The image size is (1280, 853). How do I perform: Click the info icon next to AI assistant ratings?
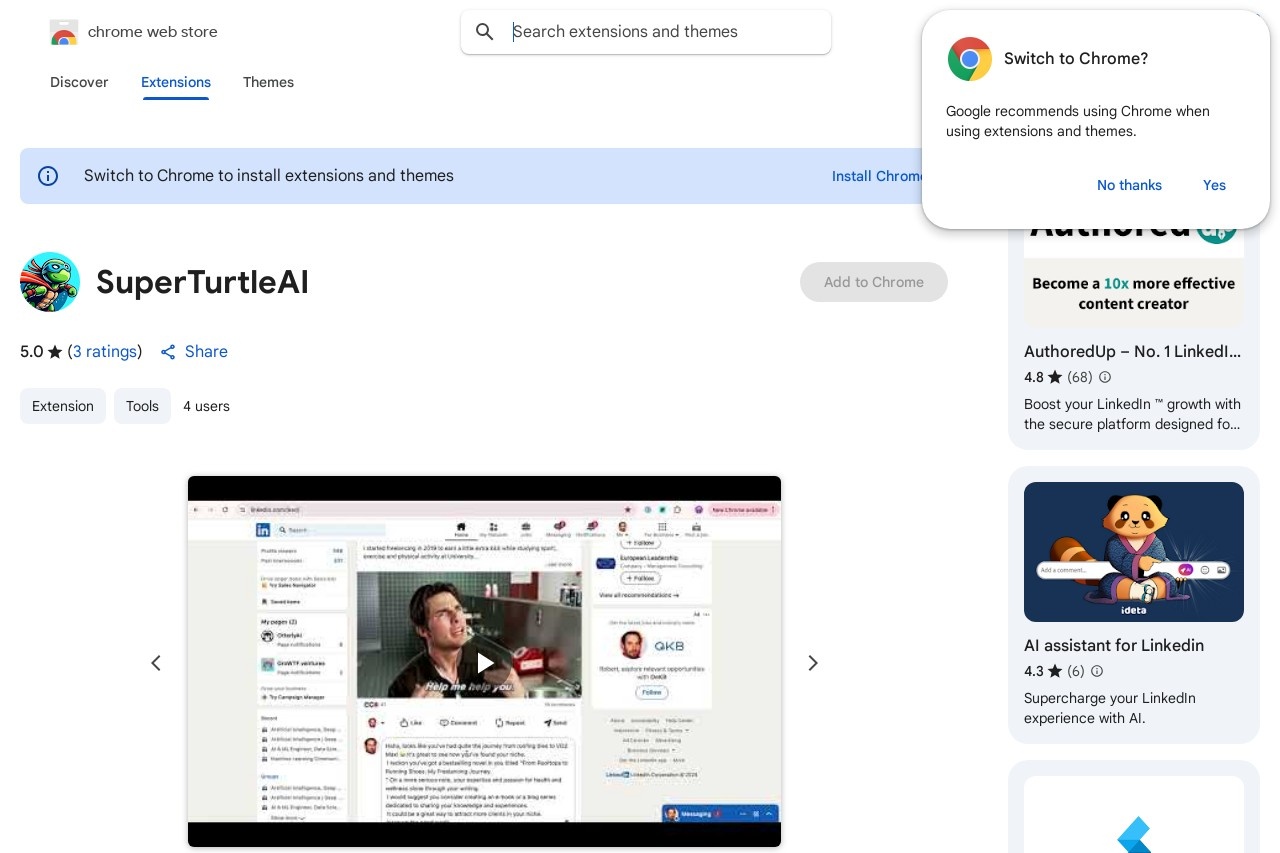[1097, 671]
